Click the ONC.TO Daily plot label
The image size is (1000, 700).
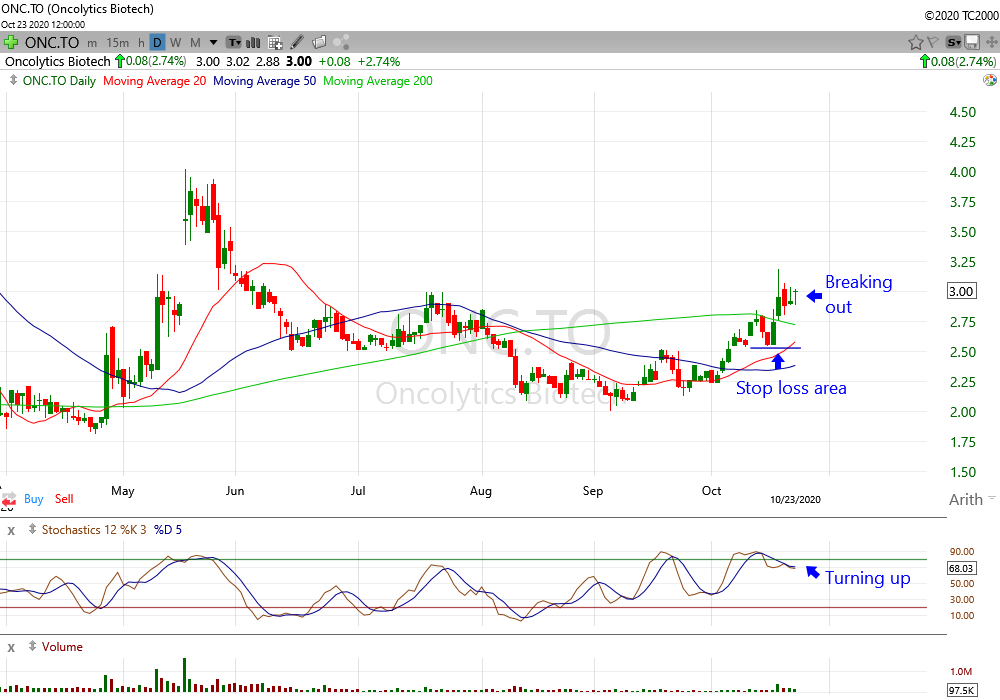point(59,81)
